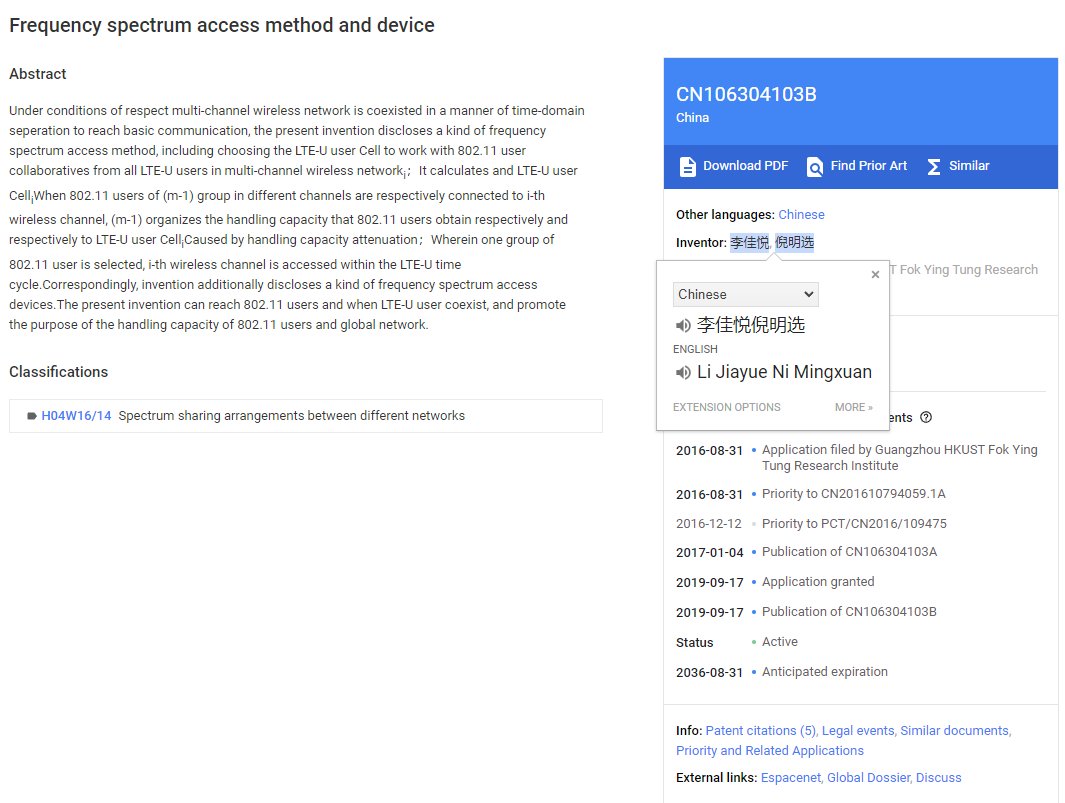Play Chinese pronunciation speaker icon
Image resolution: width=1065 pixels, height=803 pixels.
coord(683,325)
